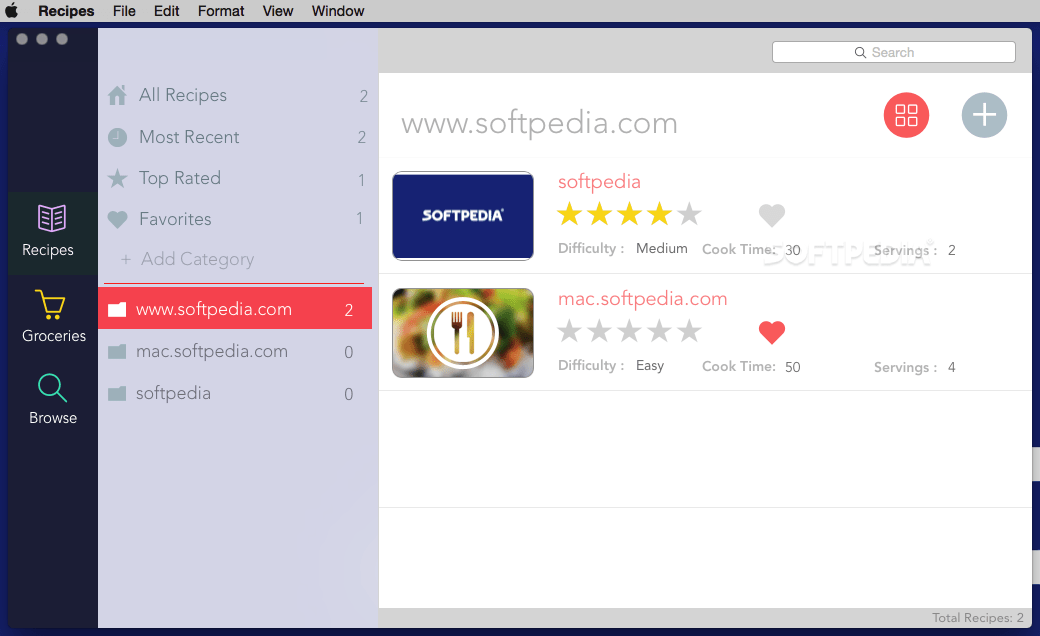Click the Medium difficulty value

[x=661, y=248]
